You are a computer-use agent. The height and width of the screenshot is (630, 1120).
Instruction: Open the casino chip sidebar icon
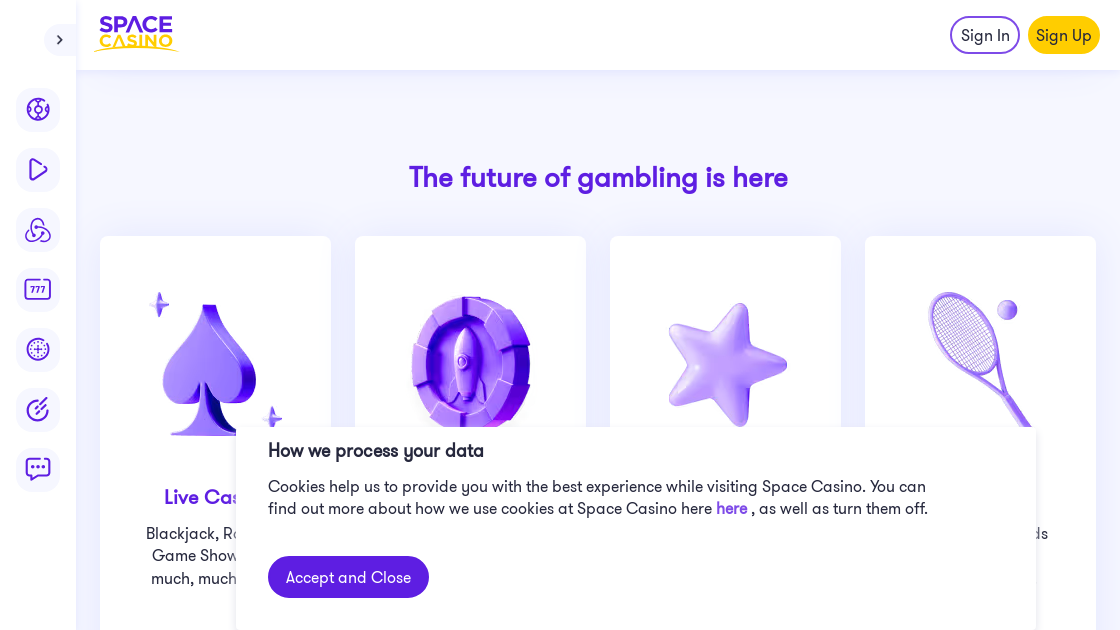[x=38, y=109]
